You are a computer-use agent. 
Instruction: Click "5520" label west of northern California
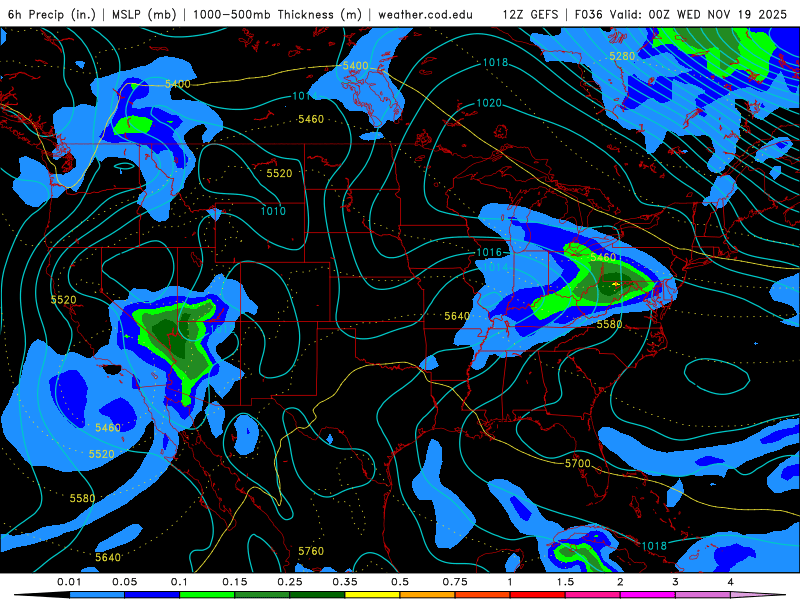tap(63, 300)
